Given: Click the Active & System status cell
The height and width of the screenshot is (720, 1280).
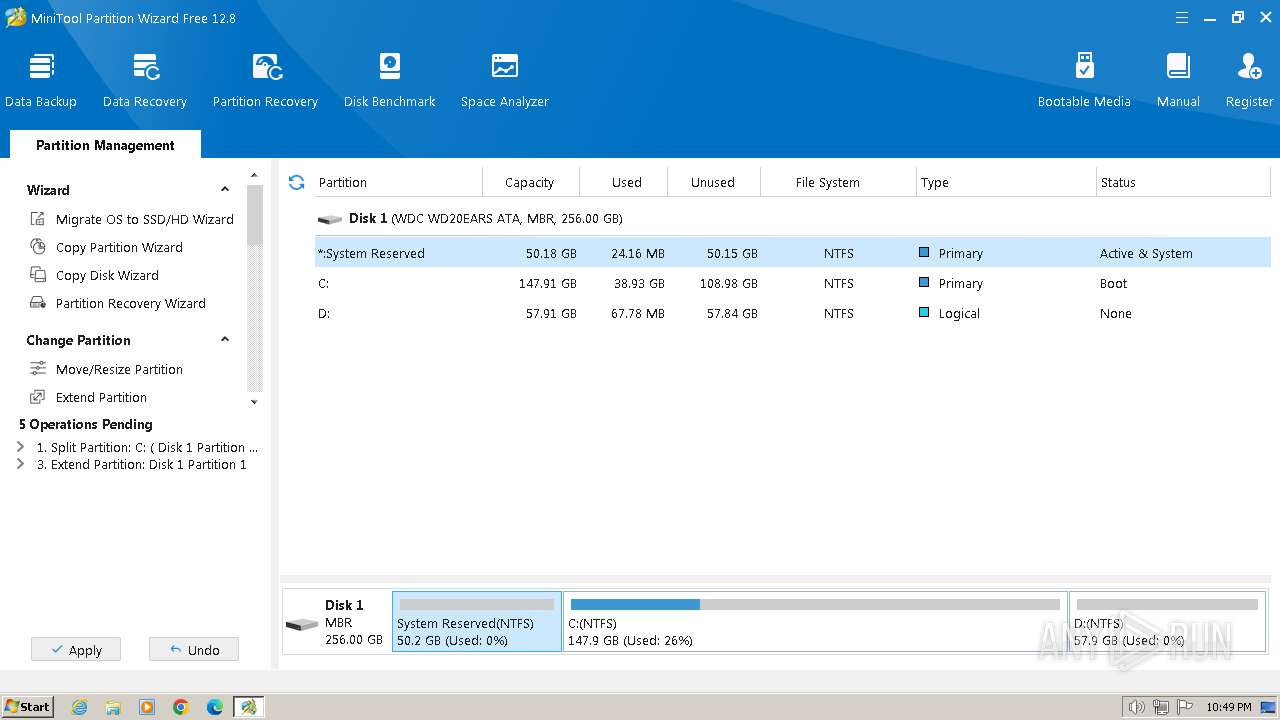Looking at the screenshot, I should (1146, 253).
